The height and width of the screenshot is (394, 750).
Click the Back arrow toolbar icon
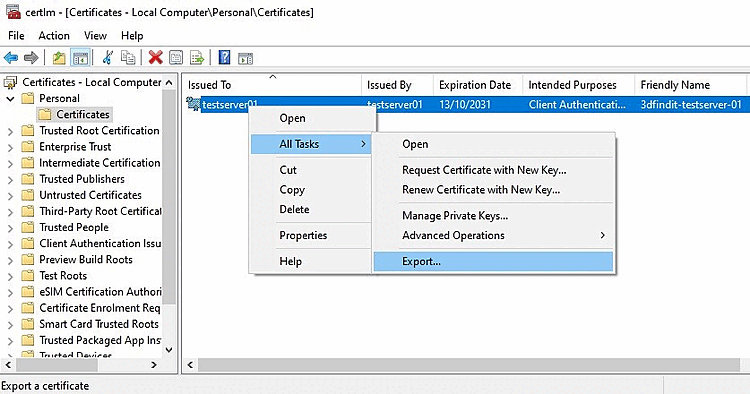point(11,58)
